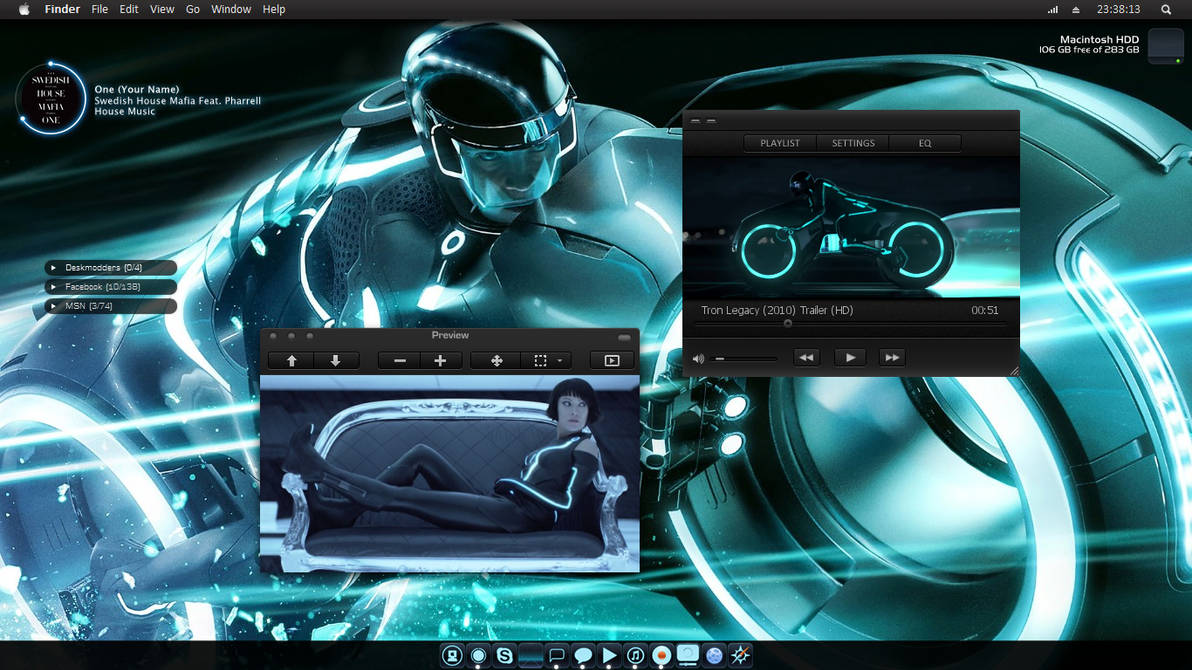The image size is (1192, 670).
Task: Expand the Facebook (10/138) group
Action: pyautogui.click(x=110, y=287)
